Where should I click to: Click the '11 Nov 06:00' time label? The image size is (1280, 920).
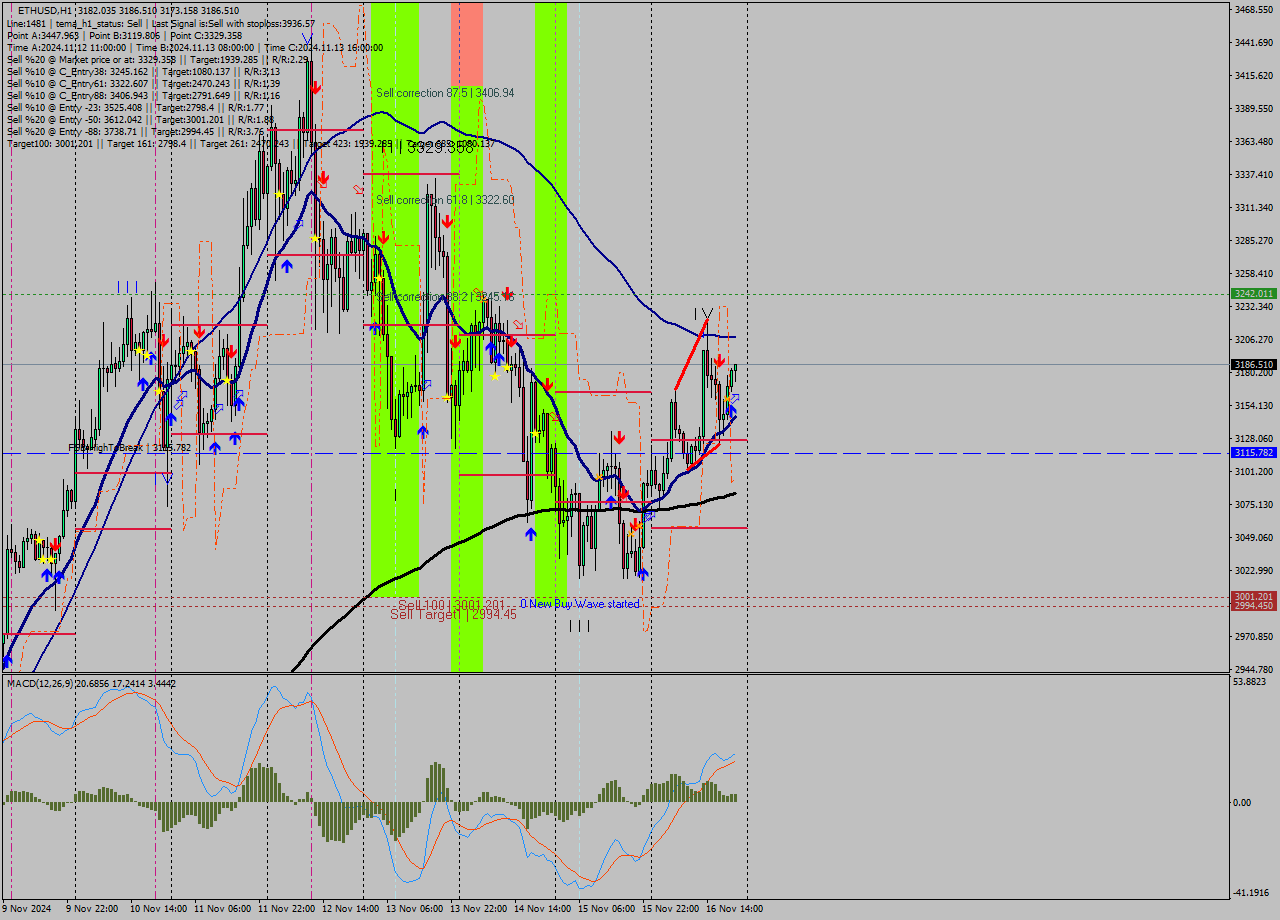point(223,909)
